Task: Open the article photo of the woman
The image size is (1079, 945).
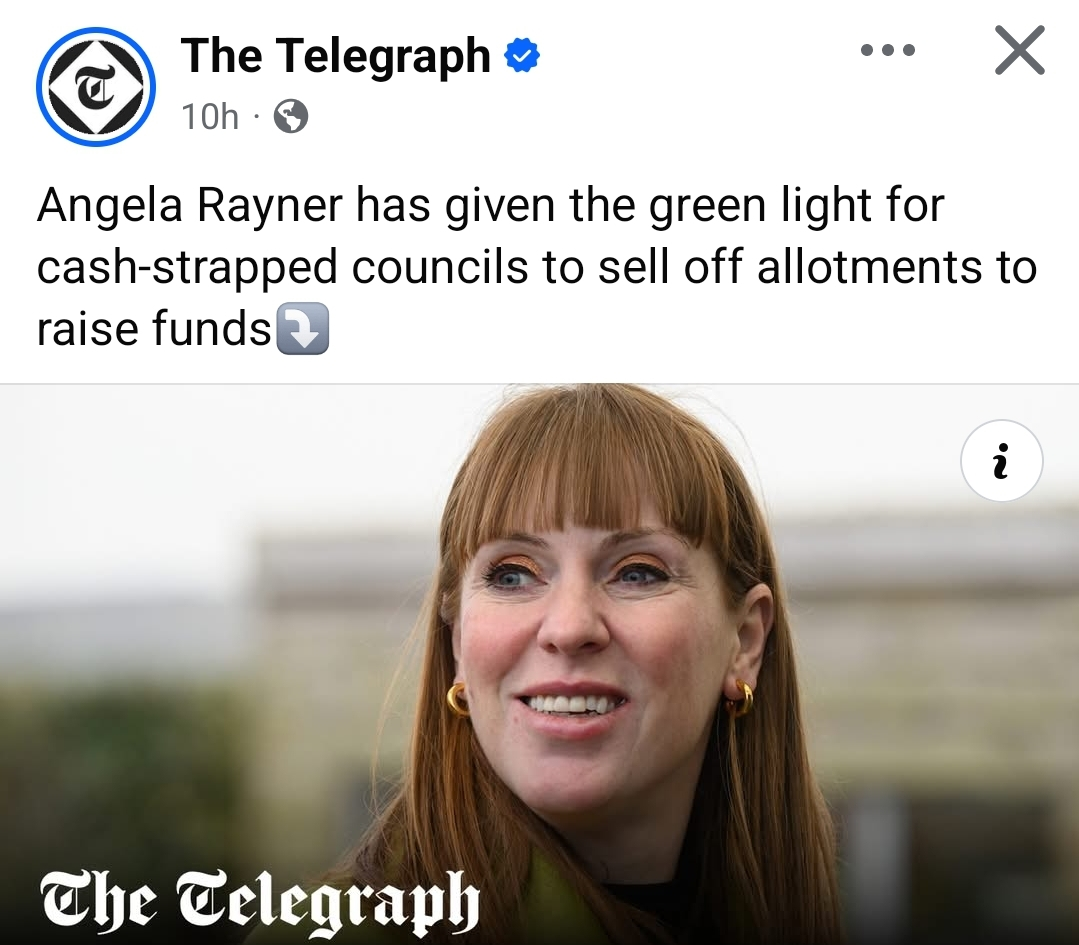Action: coord(540,664)
